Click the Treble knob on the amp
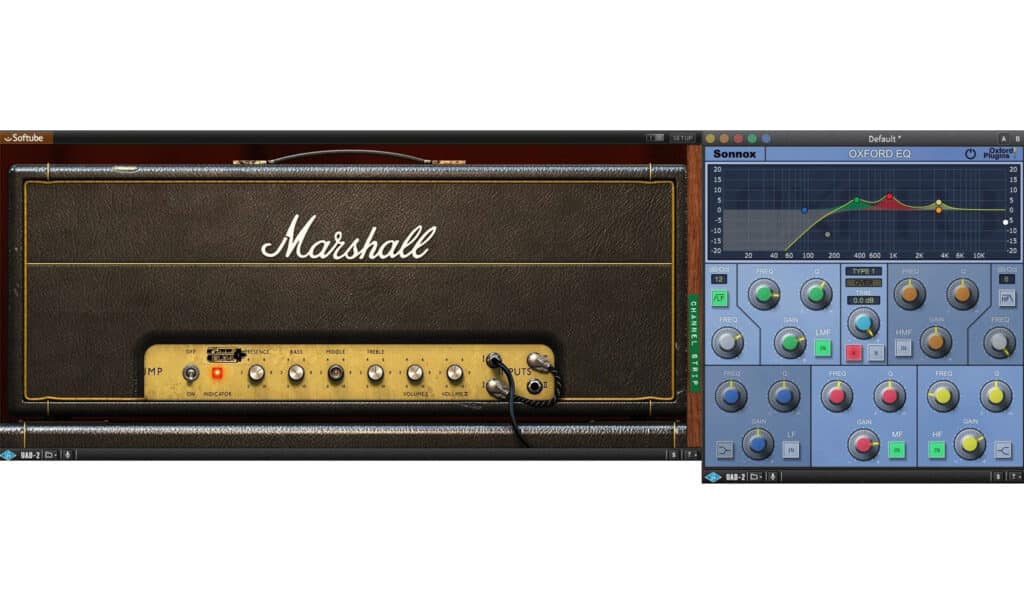 point(376,373)
